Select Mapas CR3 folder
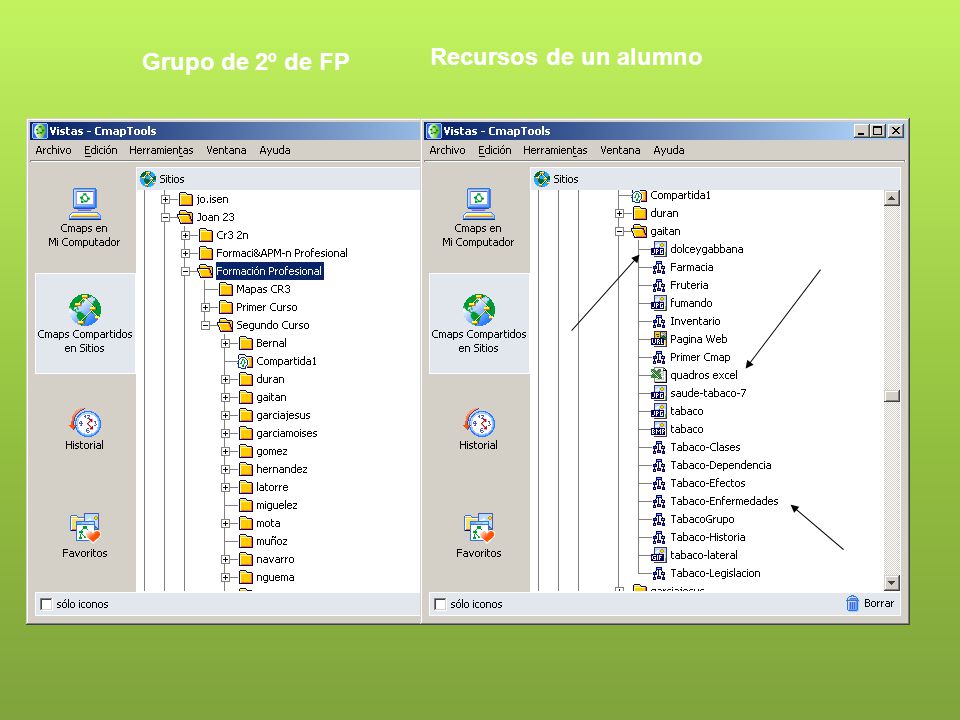Screen dimensions: 960x720 point(255,289)
